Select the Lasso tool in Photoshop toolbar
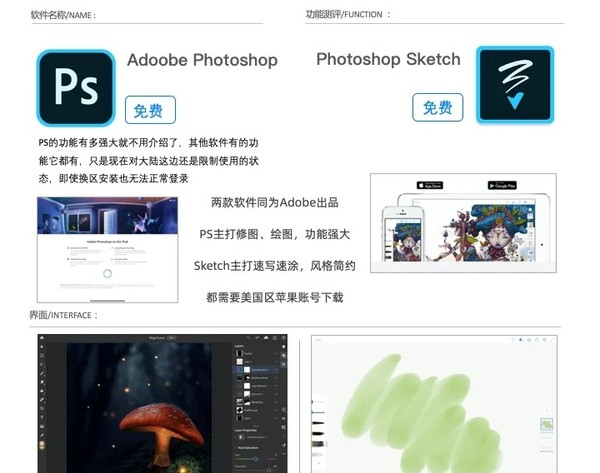The image size is (600, 473). coord(42,364)
